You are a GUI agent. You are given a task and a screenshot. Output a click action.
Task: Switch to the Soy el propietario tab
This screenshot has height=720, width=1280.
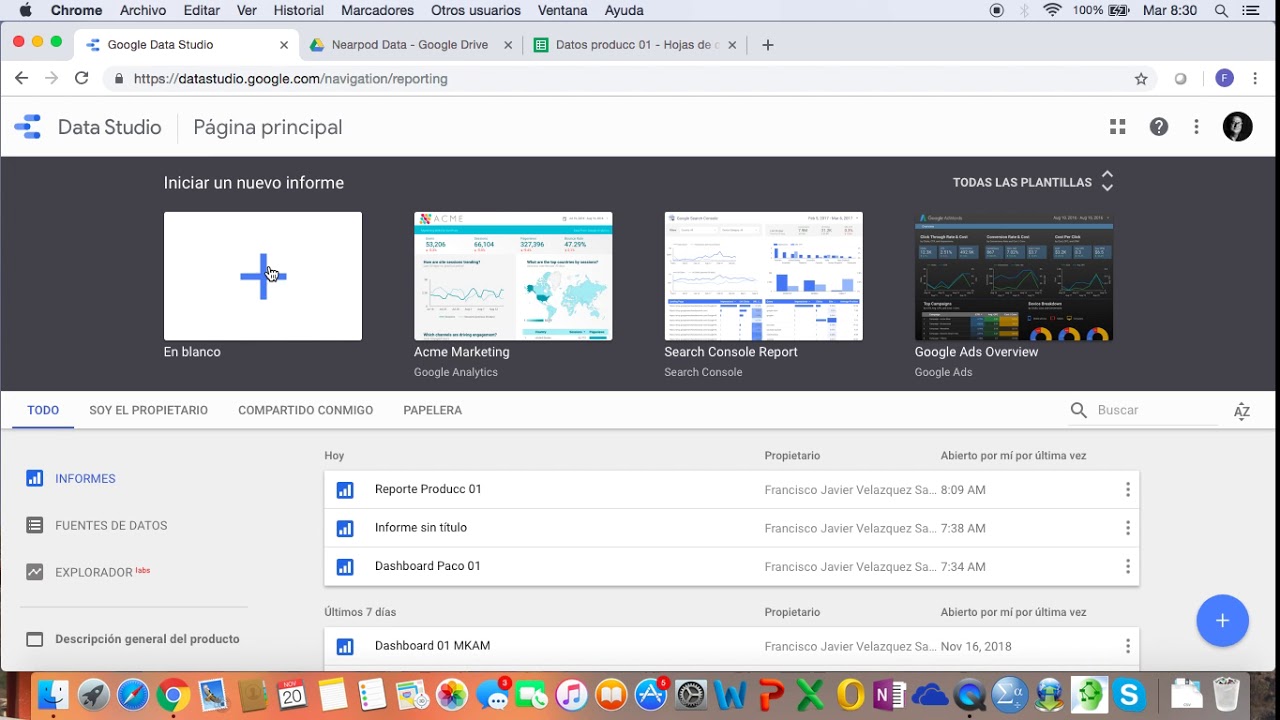[x=148, y=410]
